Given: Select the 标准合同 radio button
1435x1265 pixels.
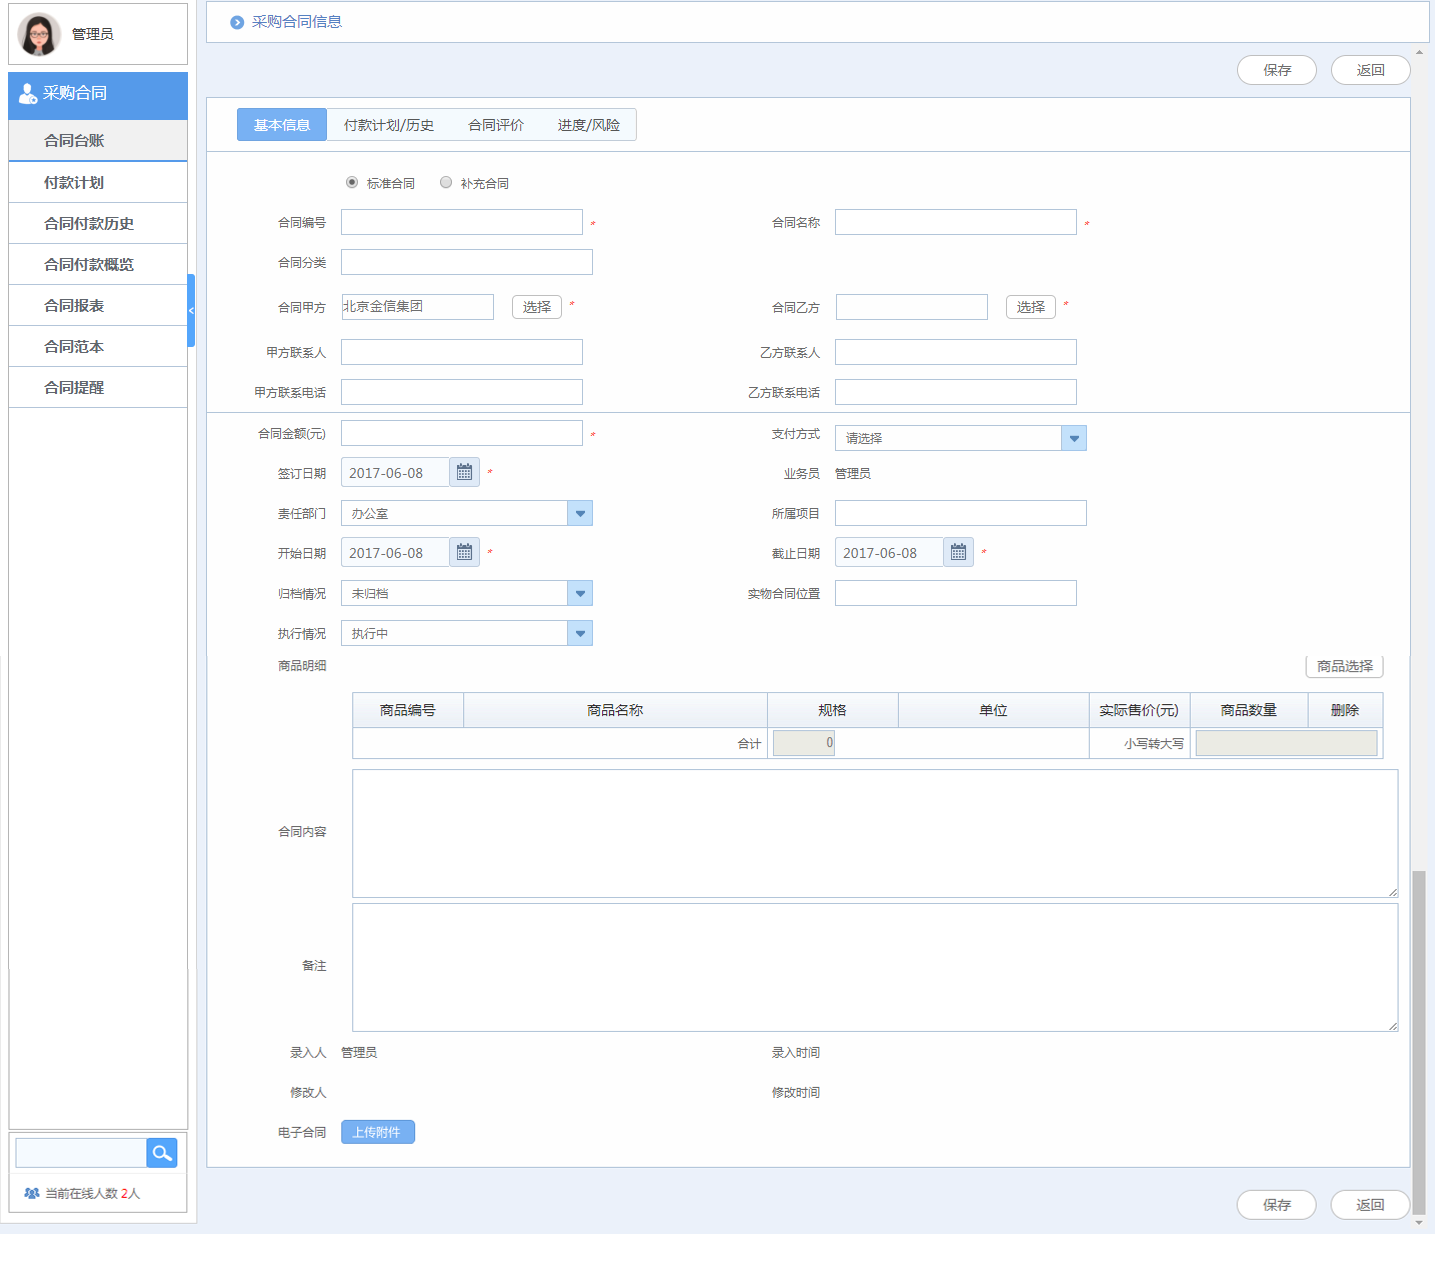Looking at the screenshot, I should click(352, 182).
